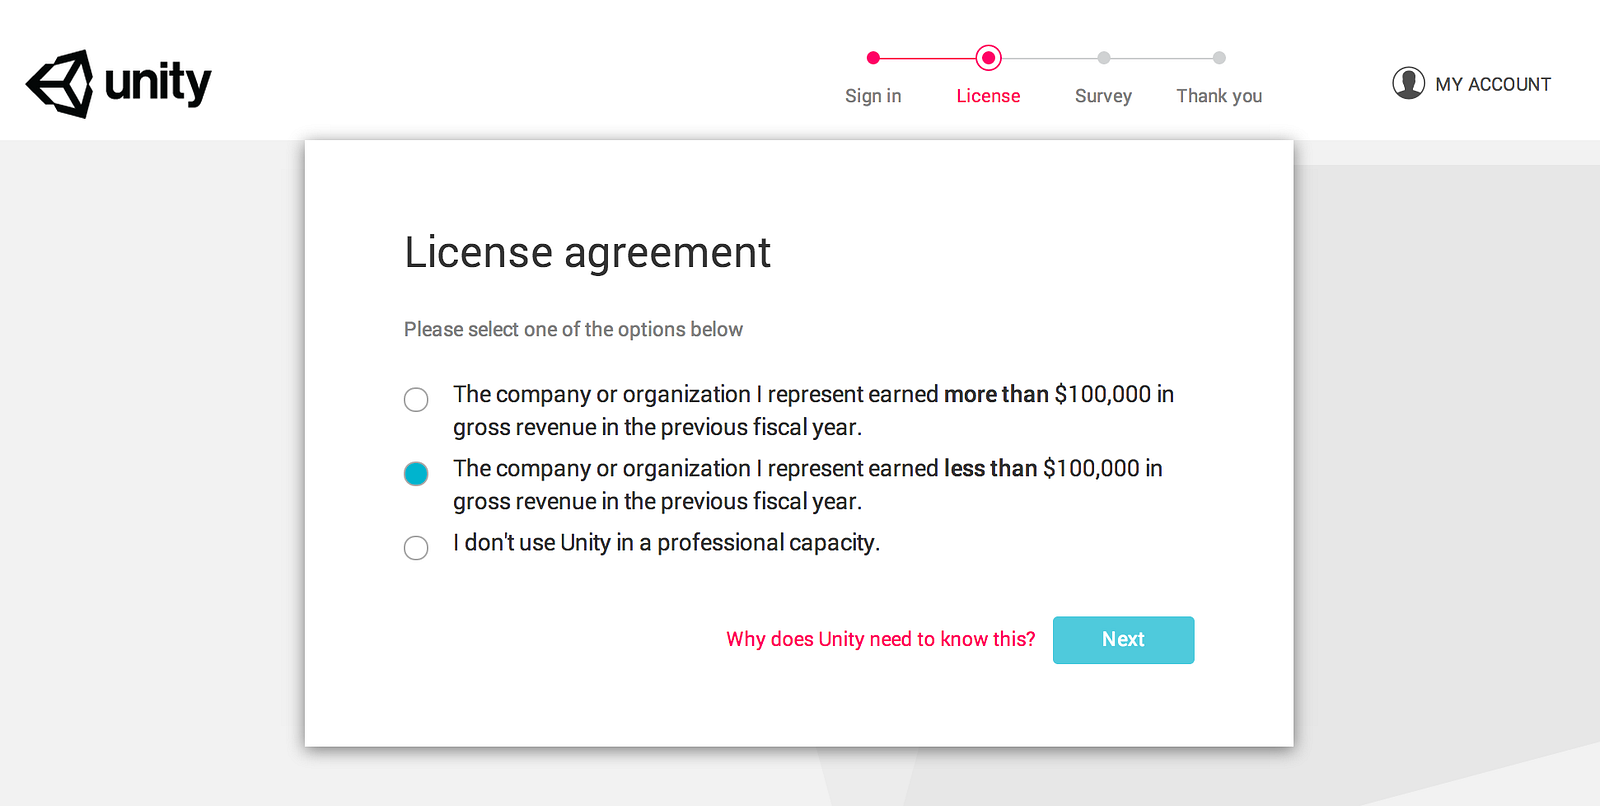Open the account avatar icon

[1408, 83]
